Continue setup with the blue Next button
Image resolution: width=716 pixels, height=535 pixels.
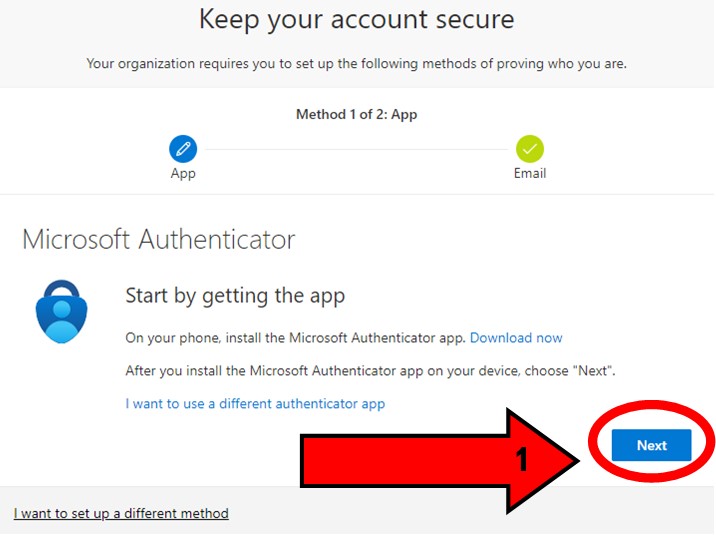pyautogui.click(x=651, y=445)
